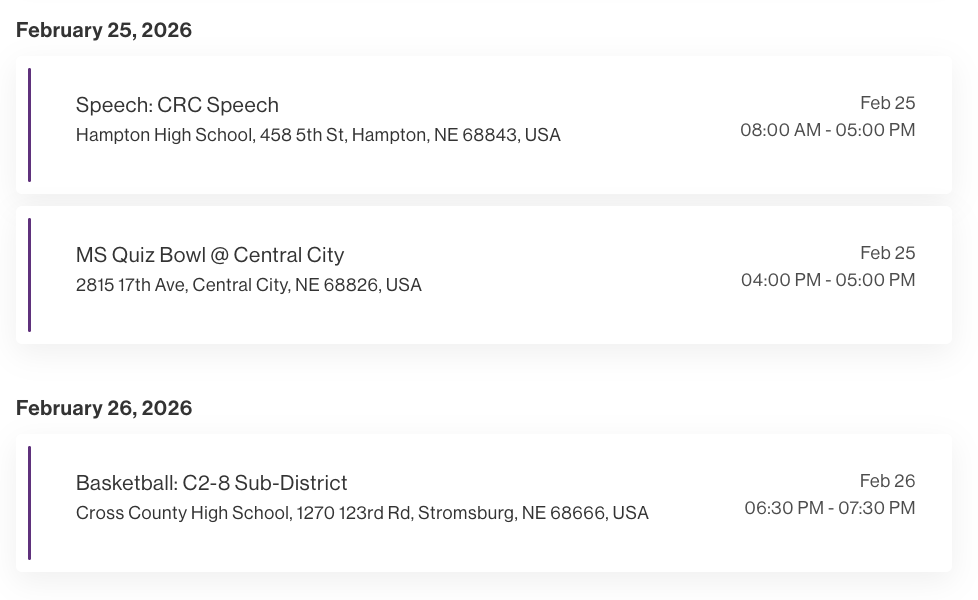The image size is (978, 600).
Task: Click the Feb 25 label on Speech event
Action: click(887, 103)
